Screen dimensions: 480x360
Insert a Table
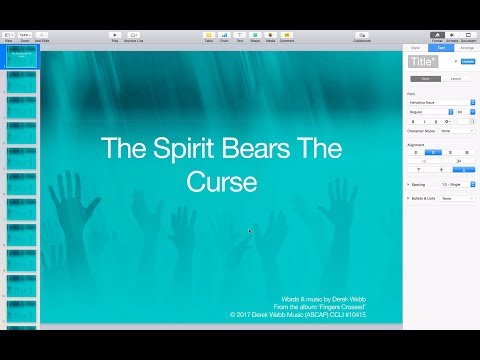(x=209, y=35)
